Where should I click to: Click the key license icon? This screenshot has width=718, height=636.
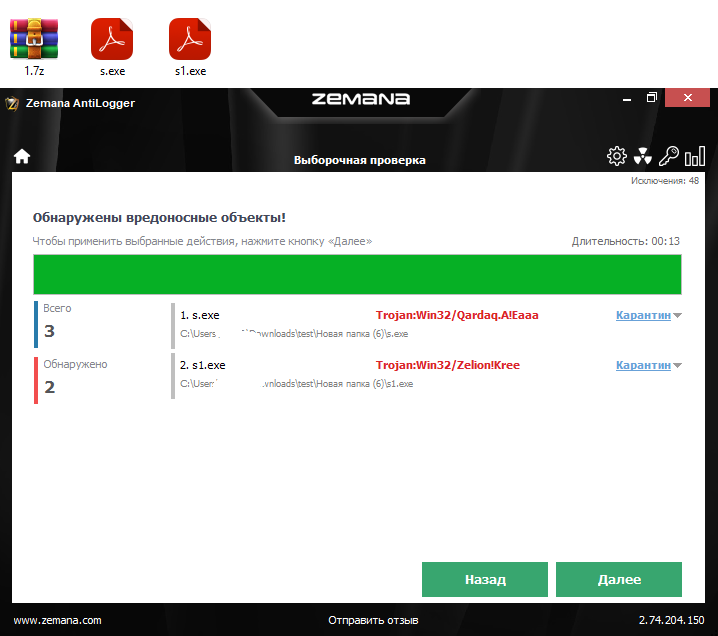tap(669, 156)
